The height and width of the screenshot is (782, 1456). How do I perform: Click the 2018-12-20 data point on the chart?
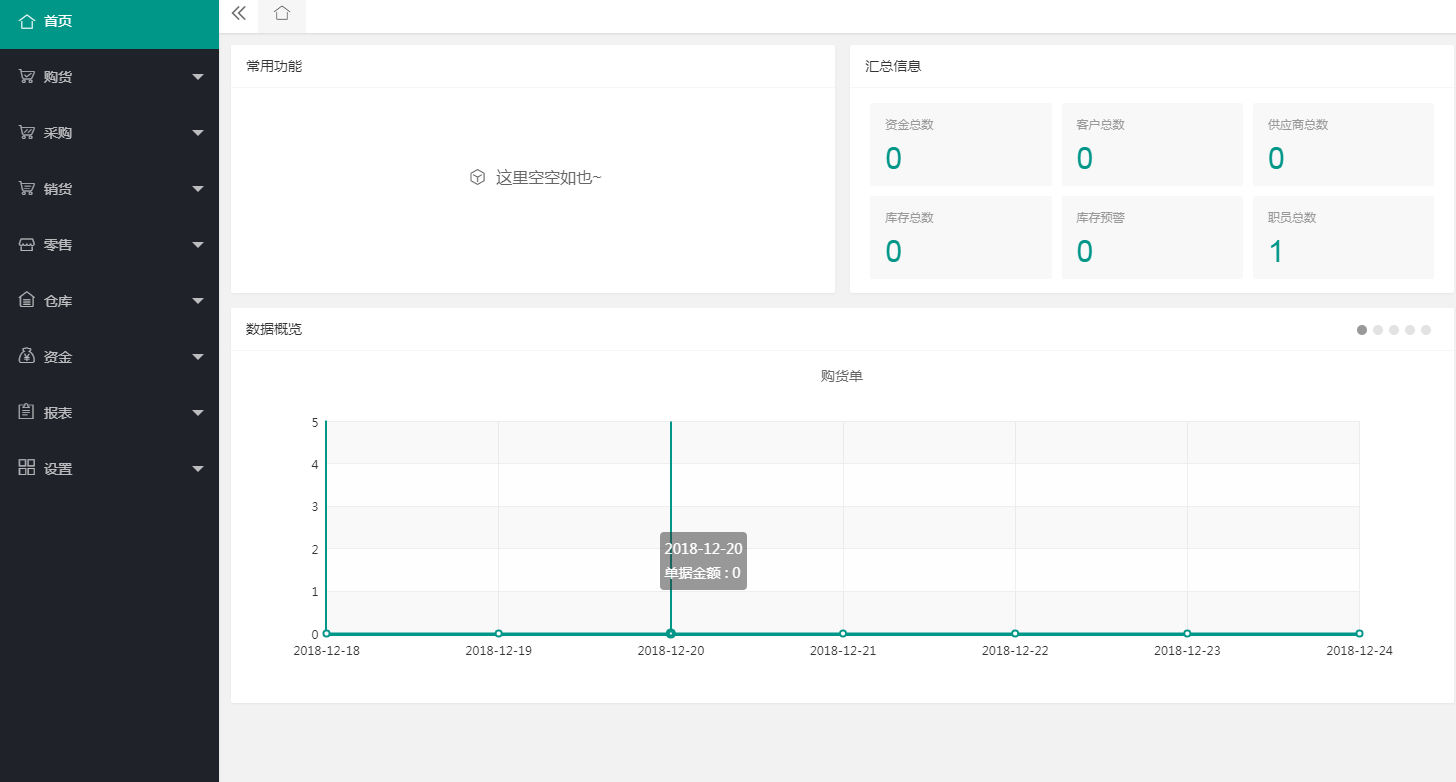pyautogui.click(x=670, y=633)
